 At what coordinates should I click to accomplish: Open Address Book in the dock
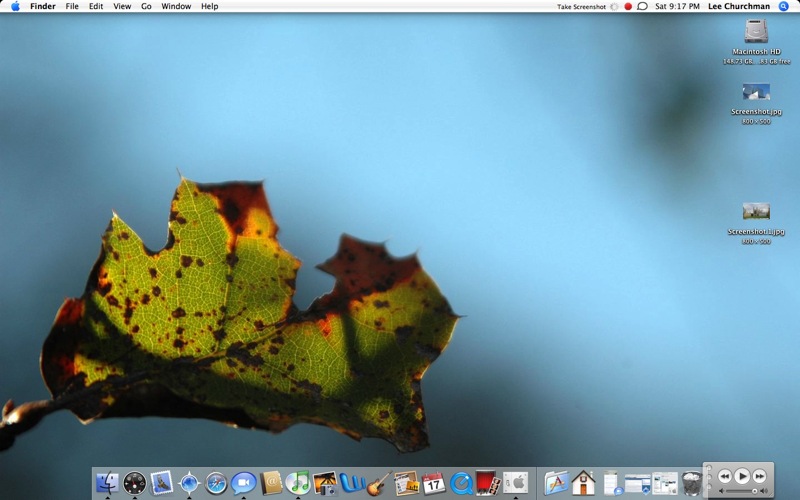(x=270, y=484)
